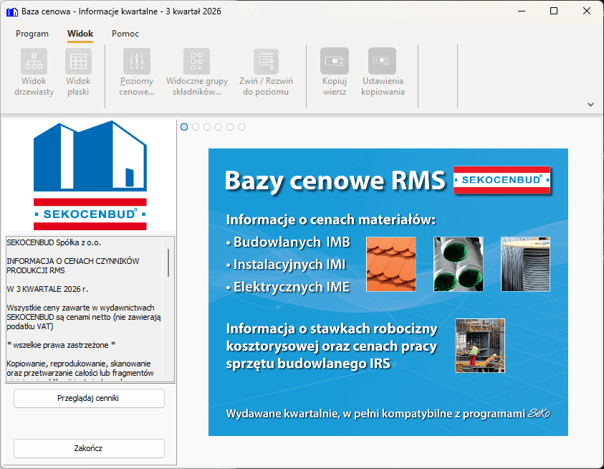
Task: Click the Zakończ button to exit
Action: pos(89,448)
